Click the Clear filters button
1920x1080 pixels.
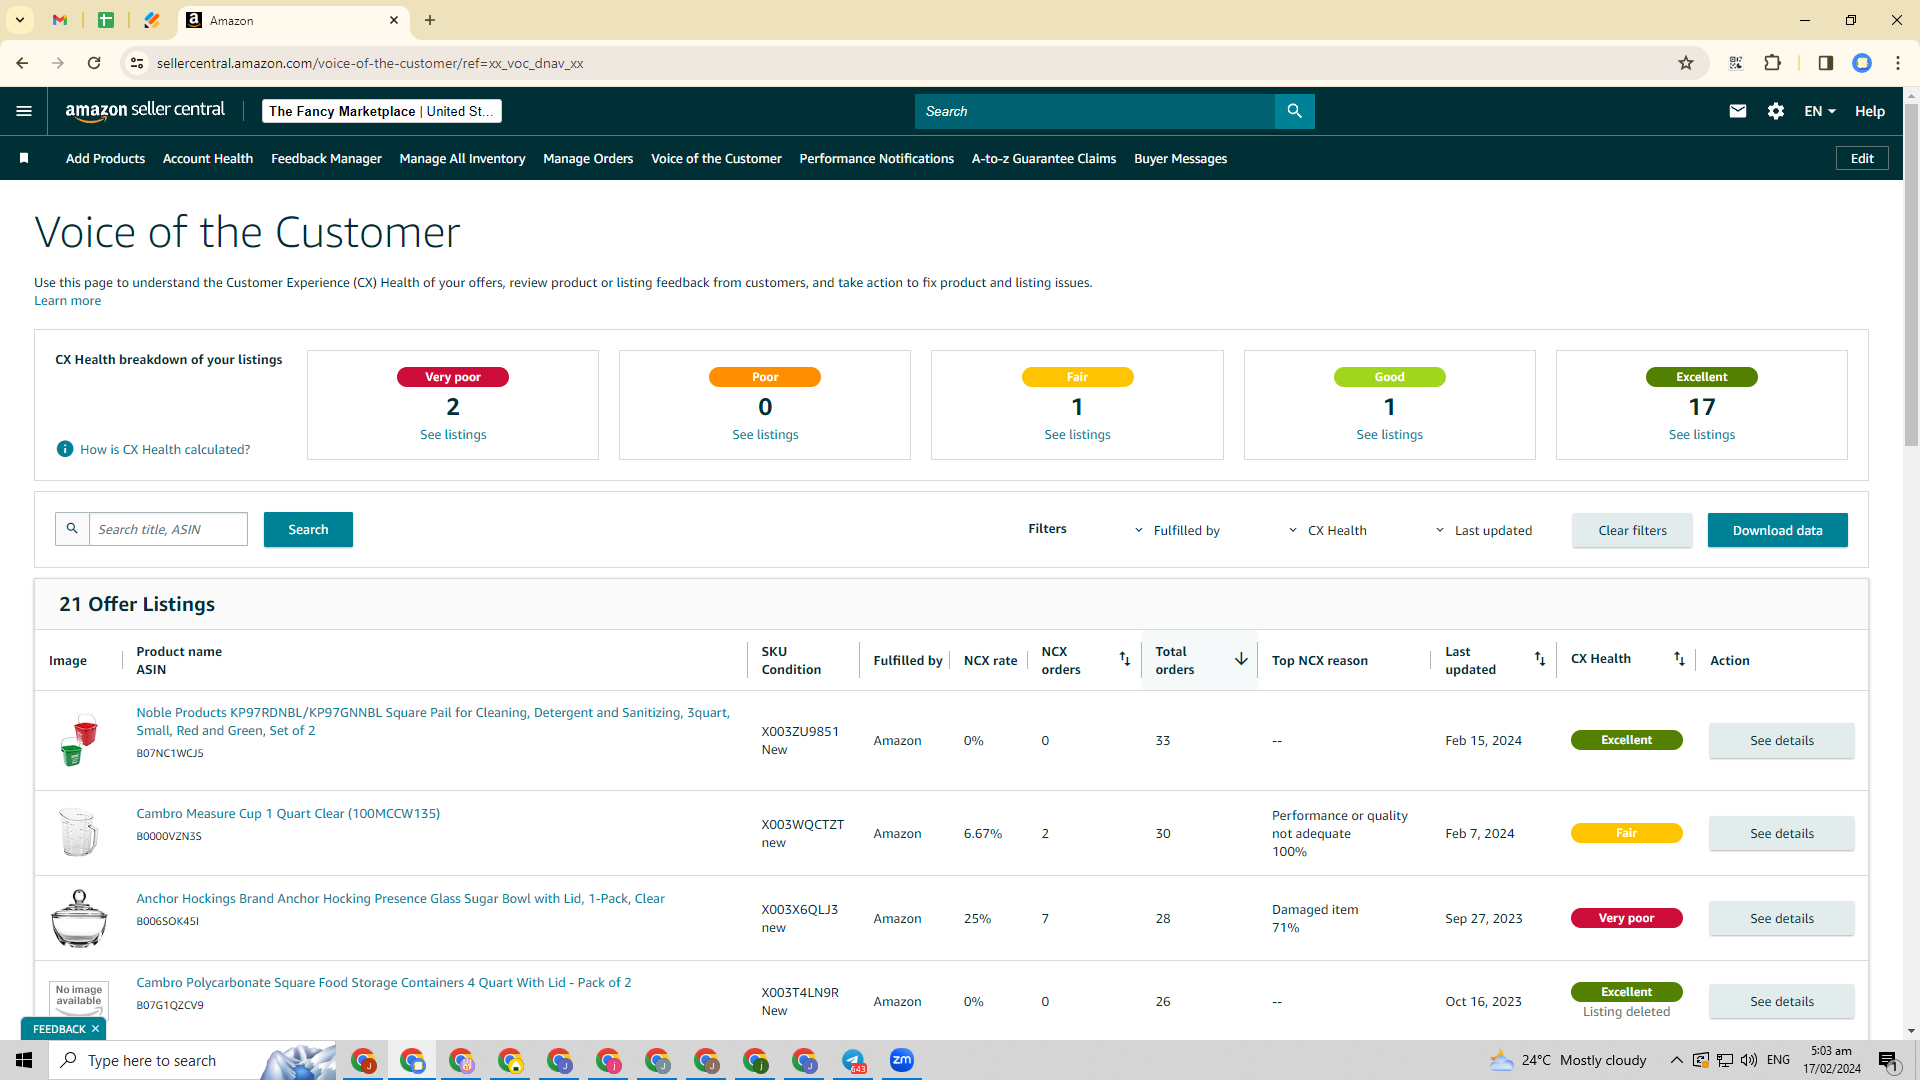click(x=1632, y=530)
